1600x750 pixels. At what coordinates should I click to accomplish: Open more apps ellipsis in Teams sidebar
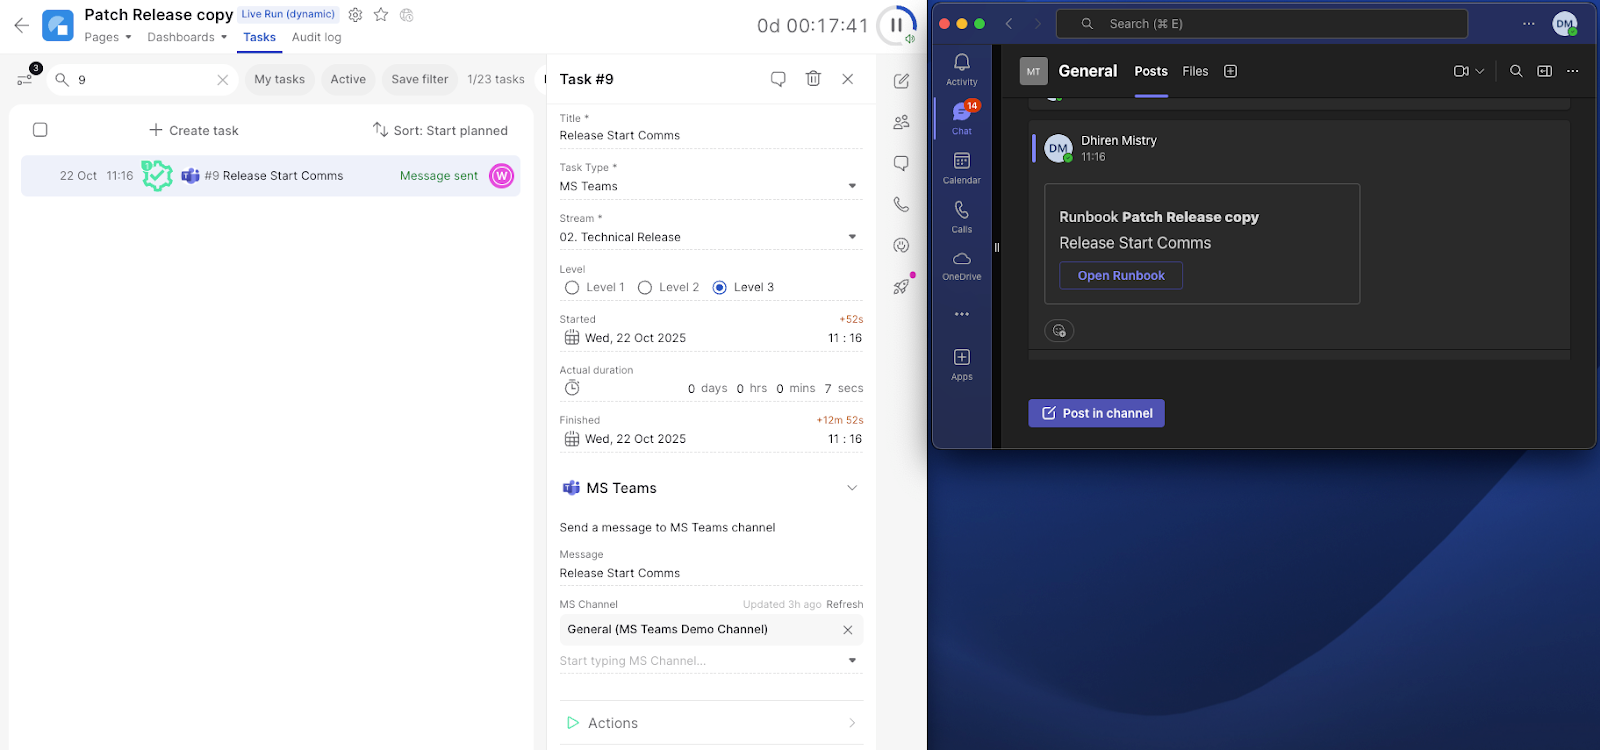pyautogui.click(x=962, y=314)
